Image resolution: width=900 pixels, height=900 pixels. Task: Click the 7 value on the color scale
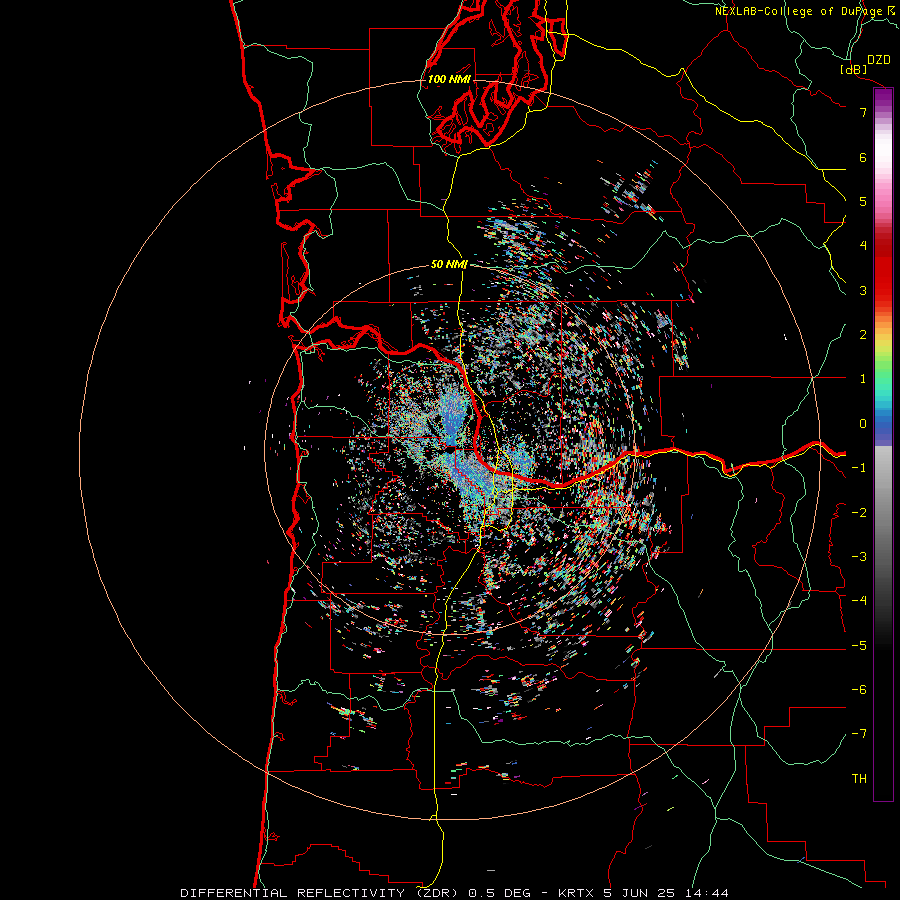(863, 112)
